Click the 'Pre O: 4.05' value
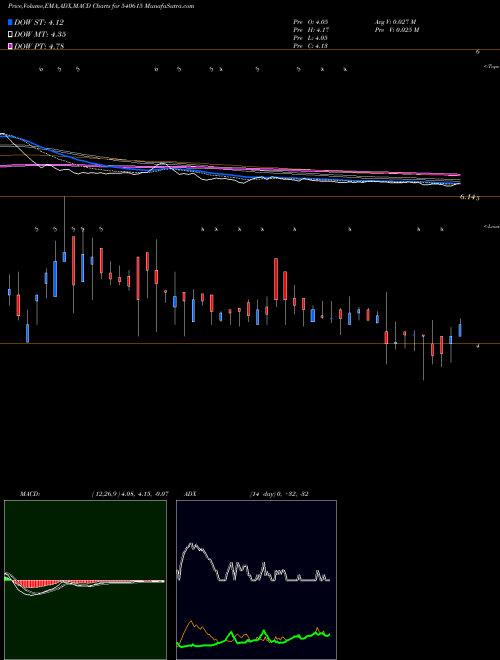Image resolution: width=500 pixels, height=660 pixels. click(311, 21)
